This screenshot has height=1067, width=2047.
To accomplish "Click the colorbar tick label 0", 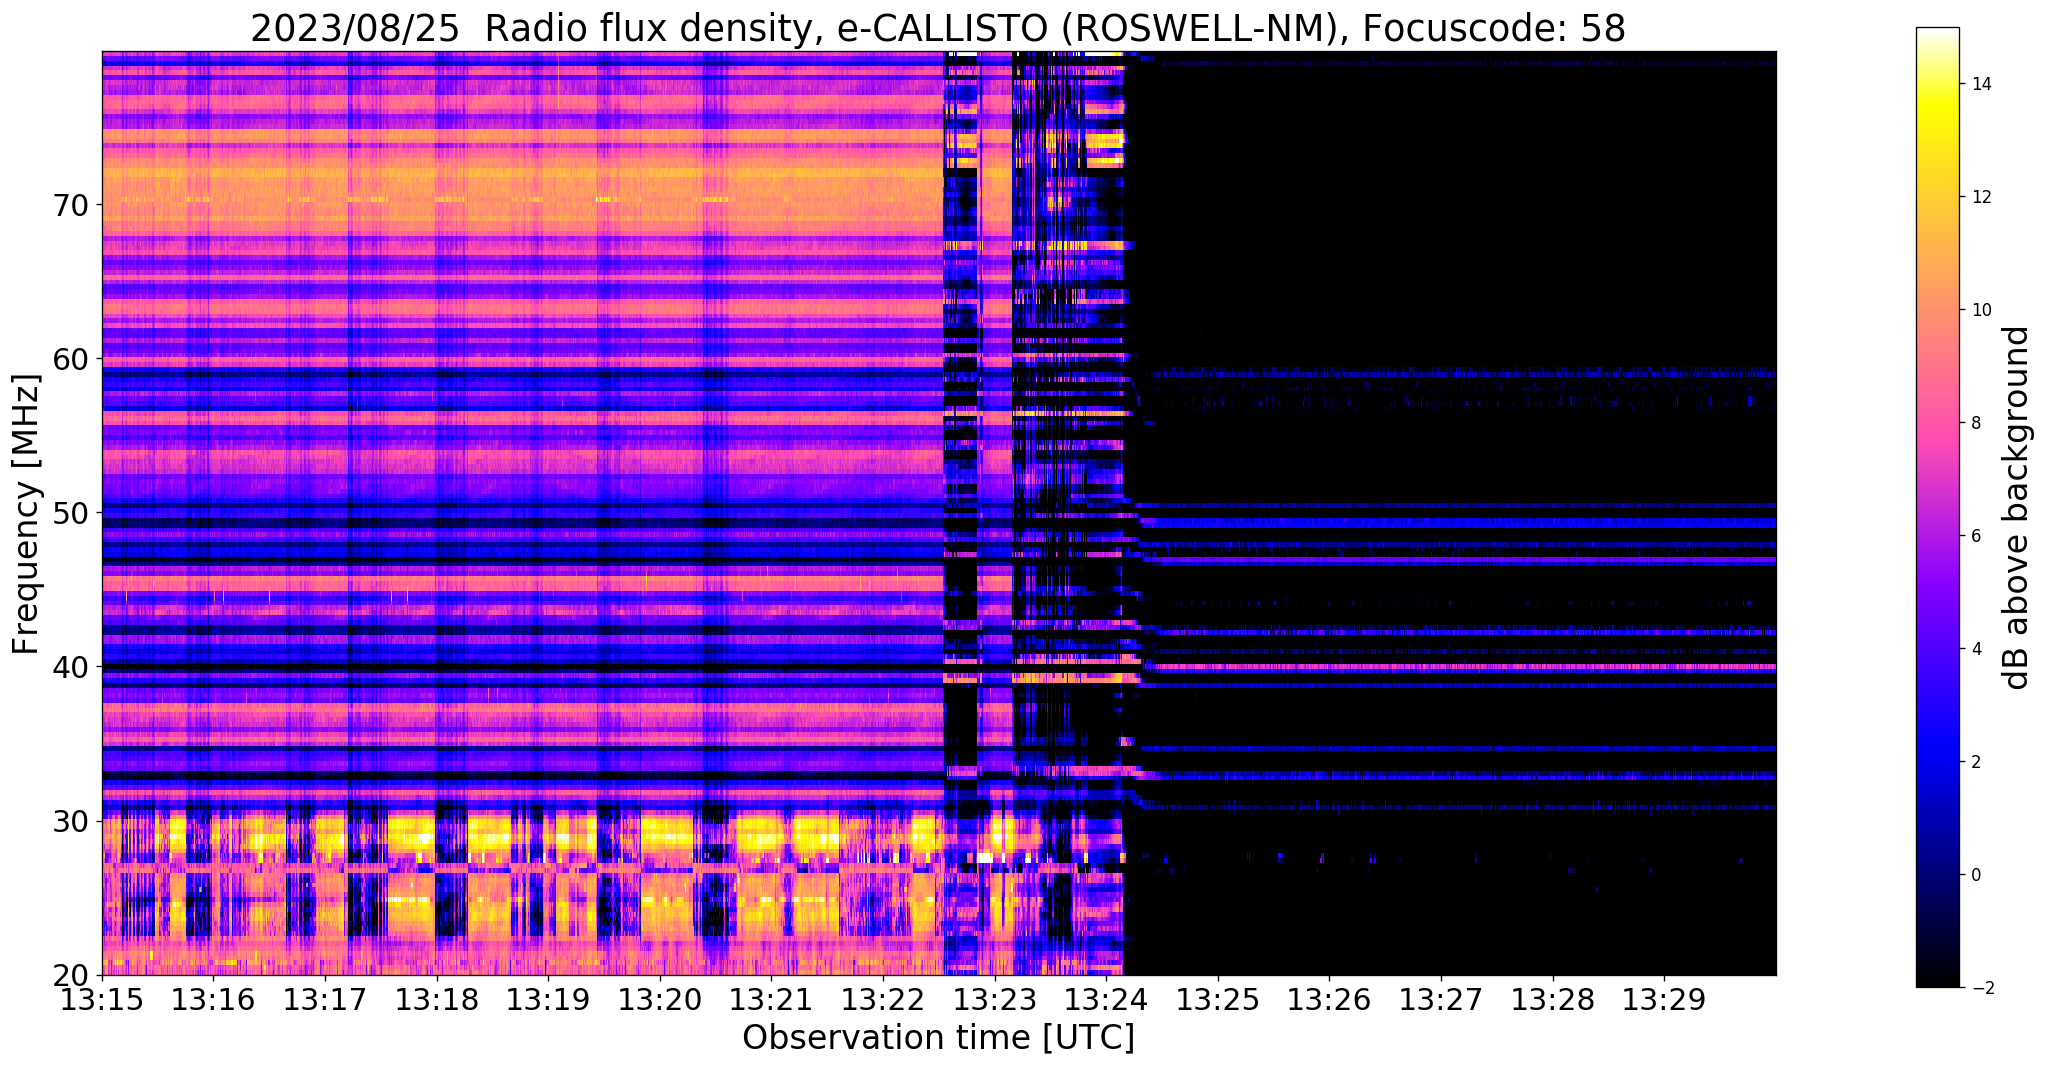I will (x=1975, y=875).
